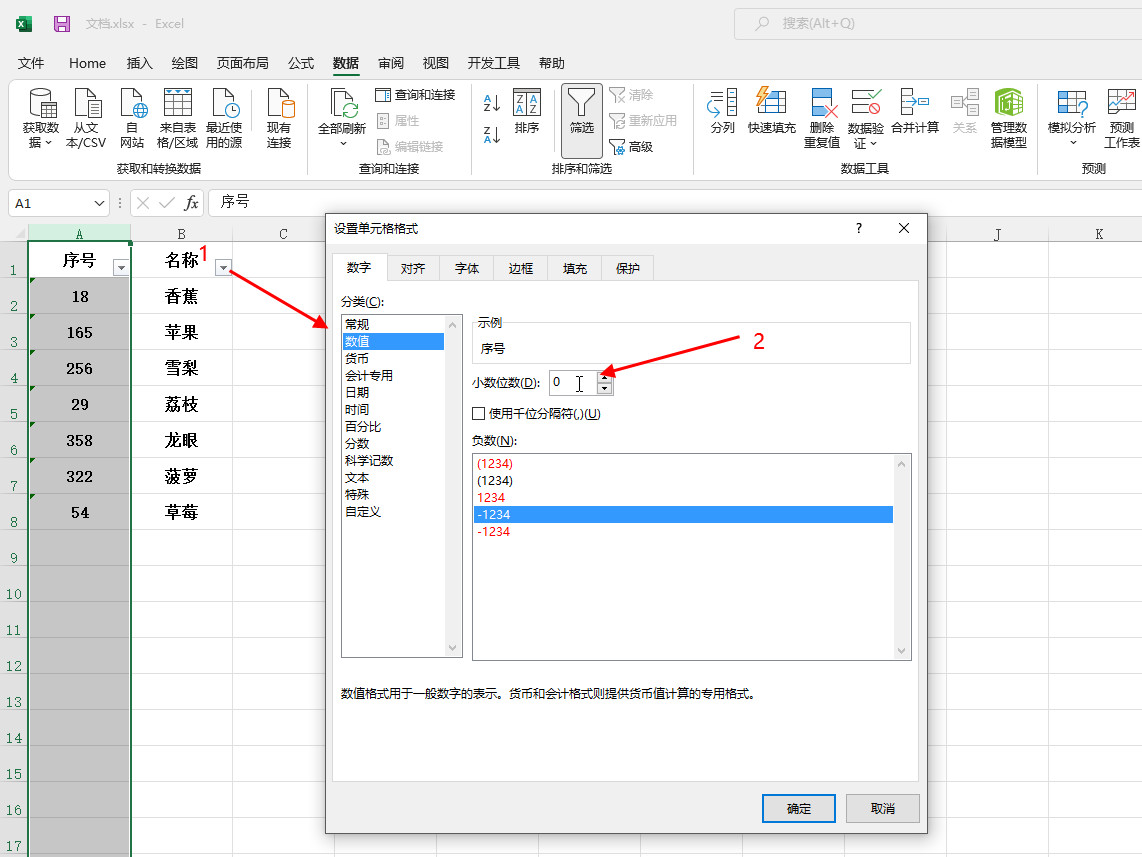
Task: Switch to the Home ribbon tab
Action: click(x=87, y=63)
